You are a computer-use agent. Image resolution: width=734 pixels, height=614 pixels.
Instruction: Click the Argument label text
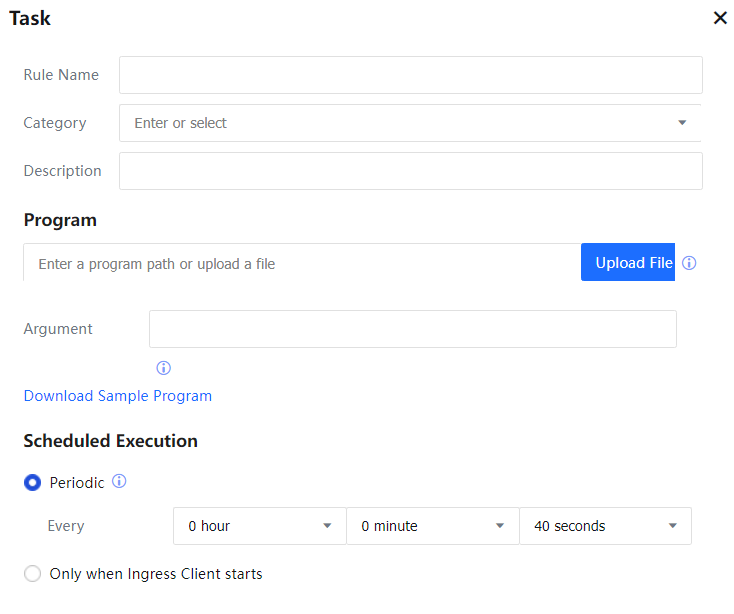pos(58,329)
